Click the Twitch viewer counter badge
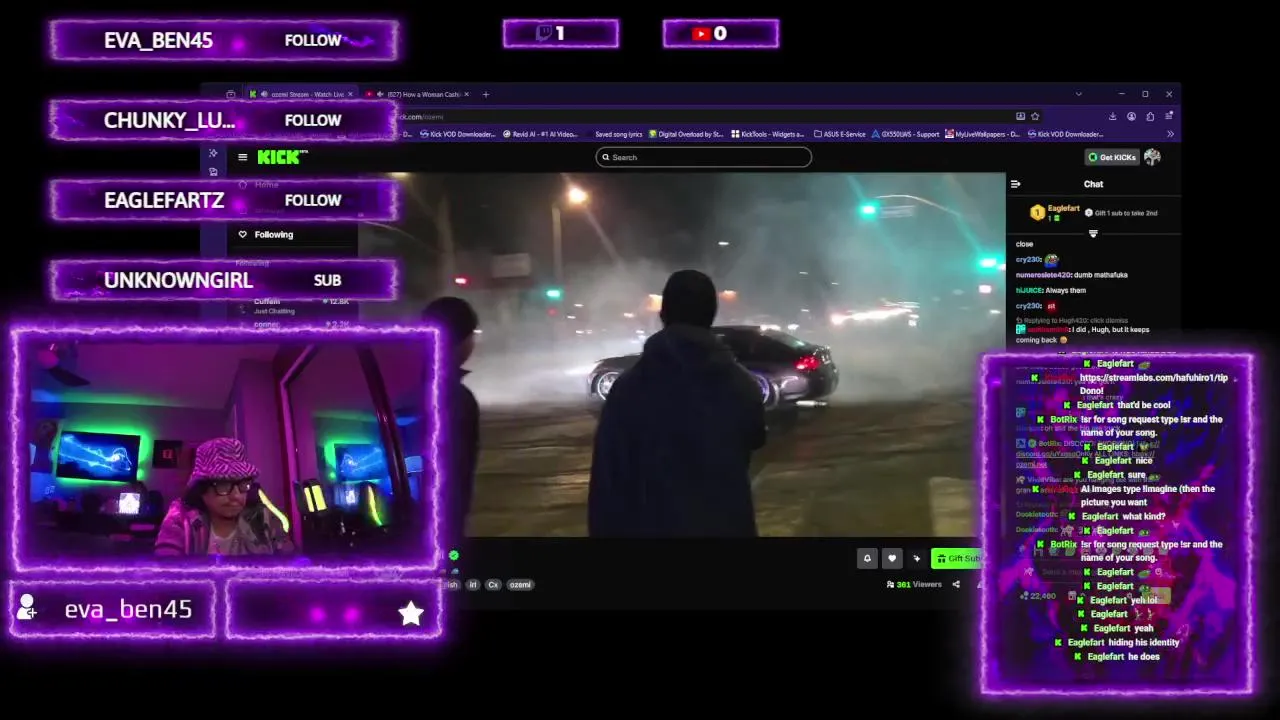1280x720 pixels. (560, 34)
